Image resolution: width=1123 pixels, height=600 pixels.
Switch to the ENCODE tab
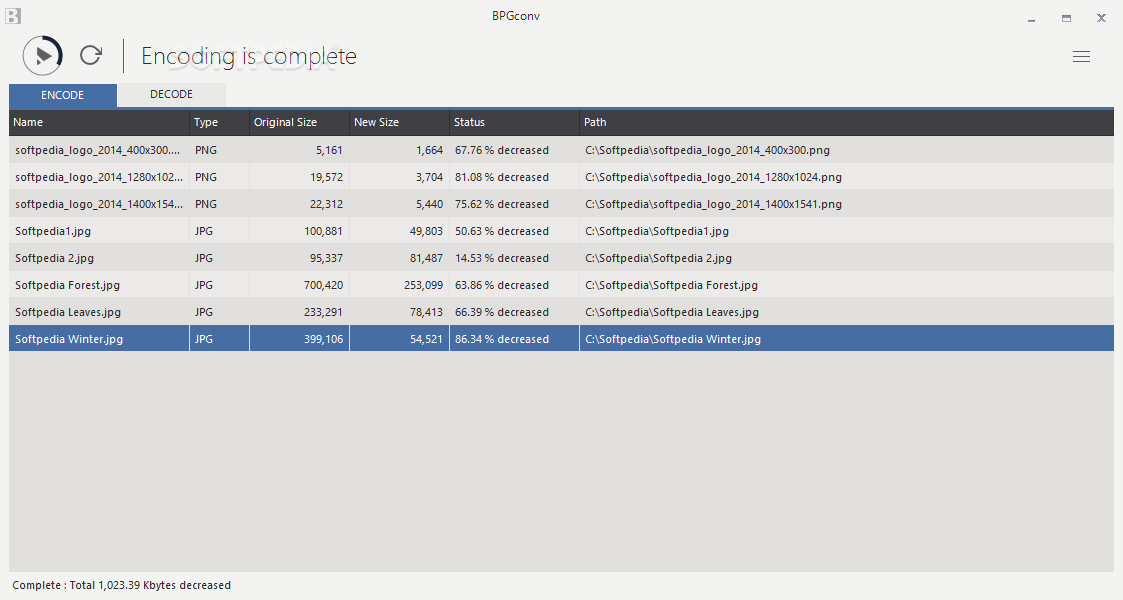pyautogui.click(x=62, y=95)
